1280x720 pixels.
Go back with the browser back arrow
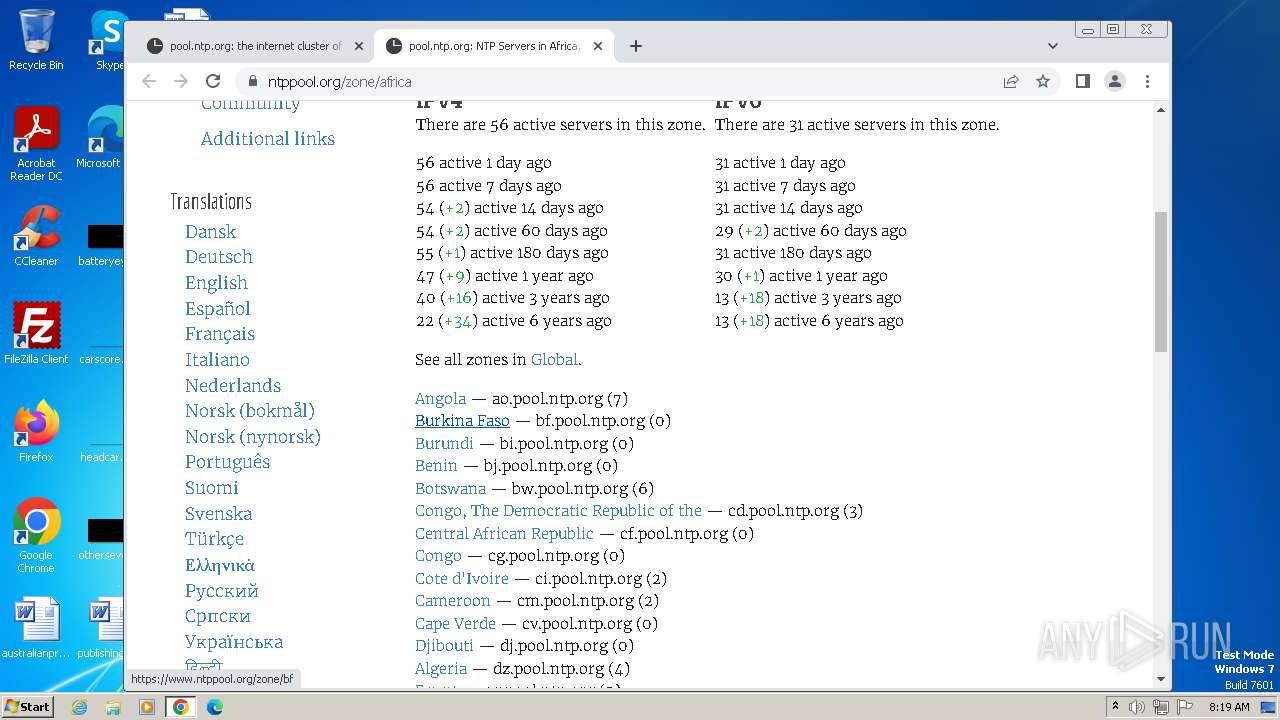(149, 81)
